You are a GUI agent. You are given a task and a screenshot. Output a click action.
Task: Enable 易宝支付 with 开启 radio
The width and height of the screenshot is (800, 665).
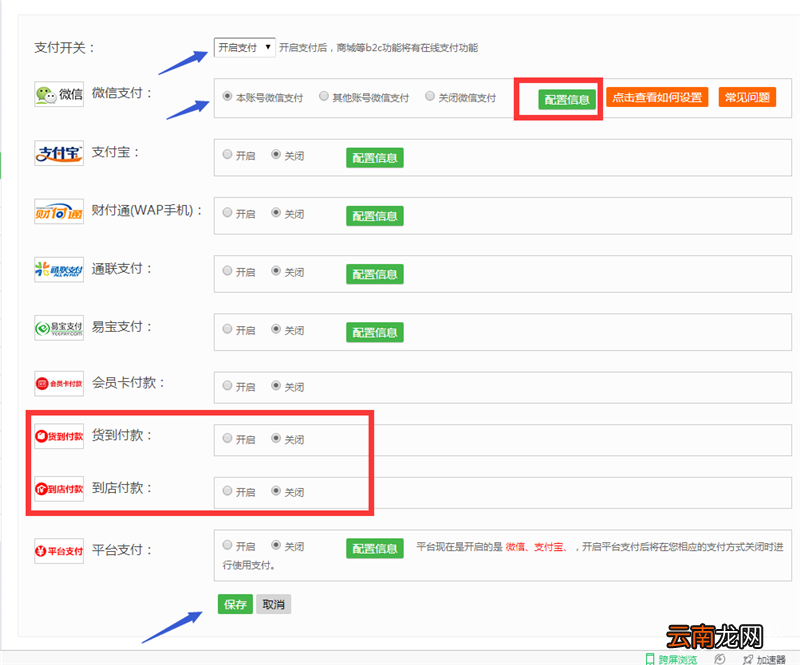pos(228,329)
